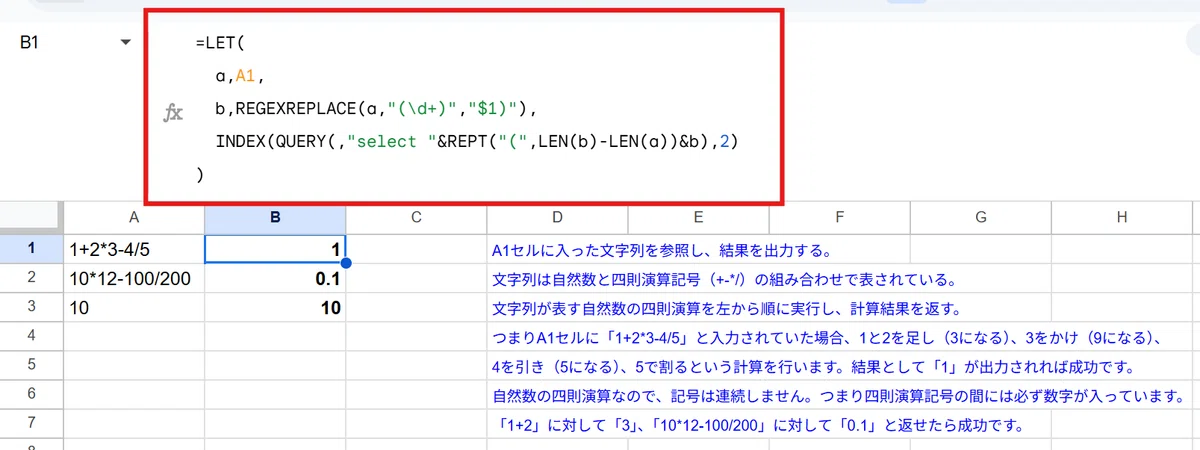Select column G header
This screenshot has width=1200, height=450.
coord(980,217)
